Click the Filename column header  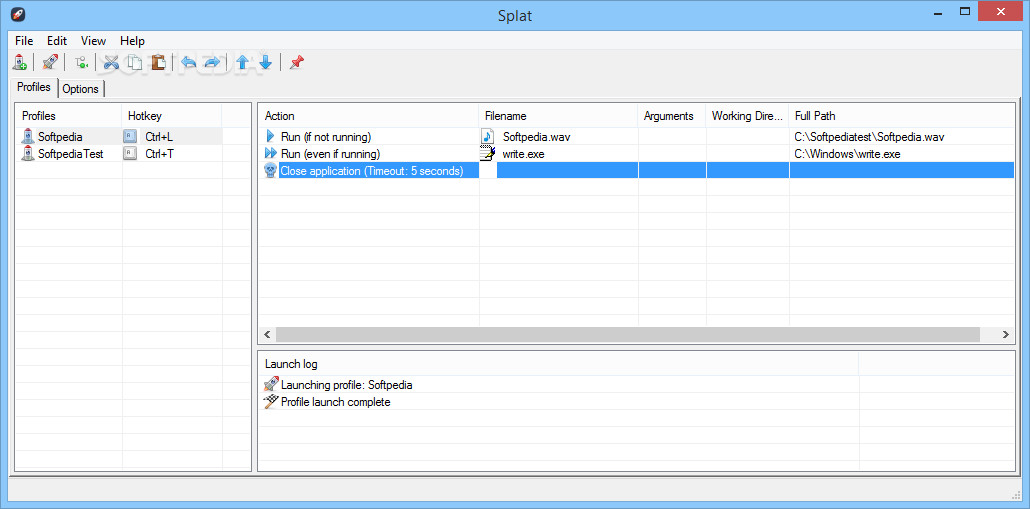[558, 116]
